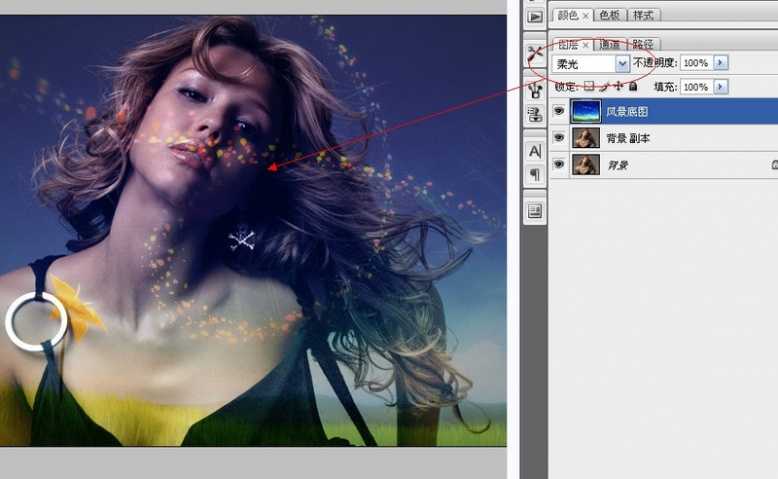The width and height of the screenshot is (778, 479).
Task: Toggle lock position move icon
Action: 618,86
